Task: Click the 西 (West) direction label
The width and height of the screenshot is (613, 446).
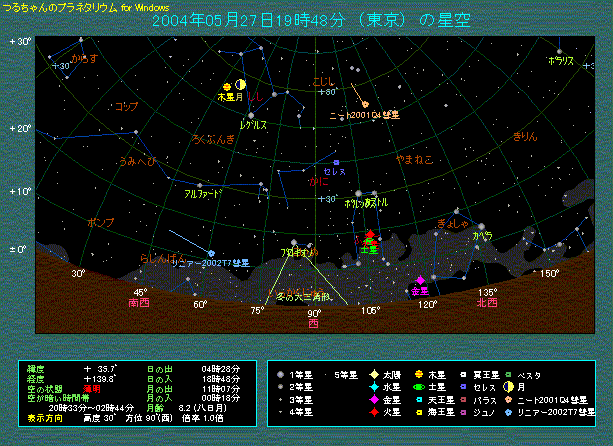Action: pos(313,324)
